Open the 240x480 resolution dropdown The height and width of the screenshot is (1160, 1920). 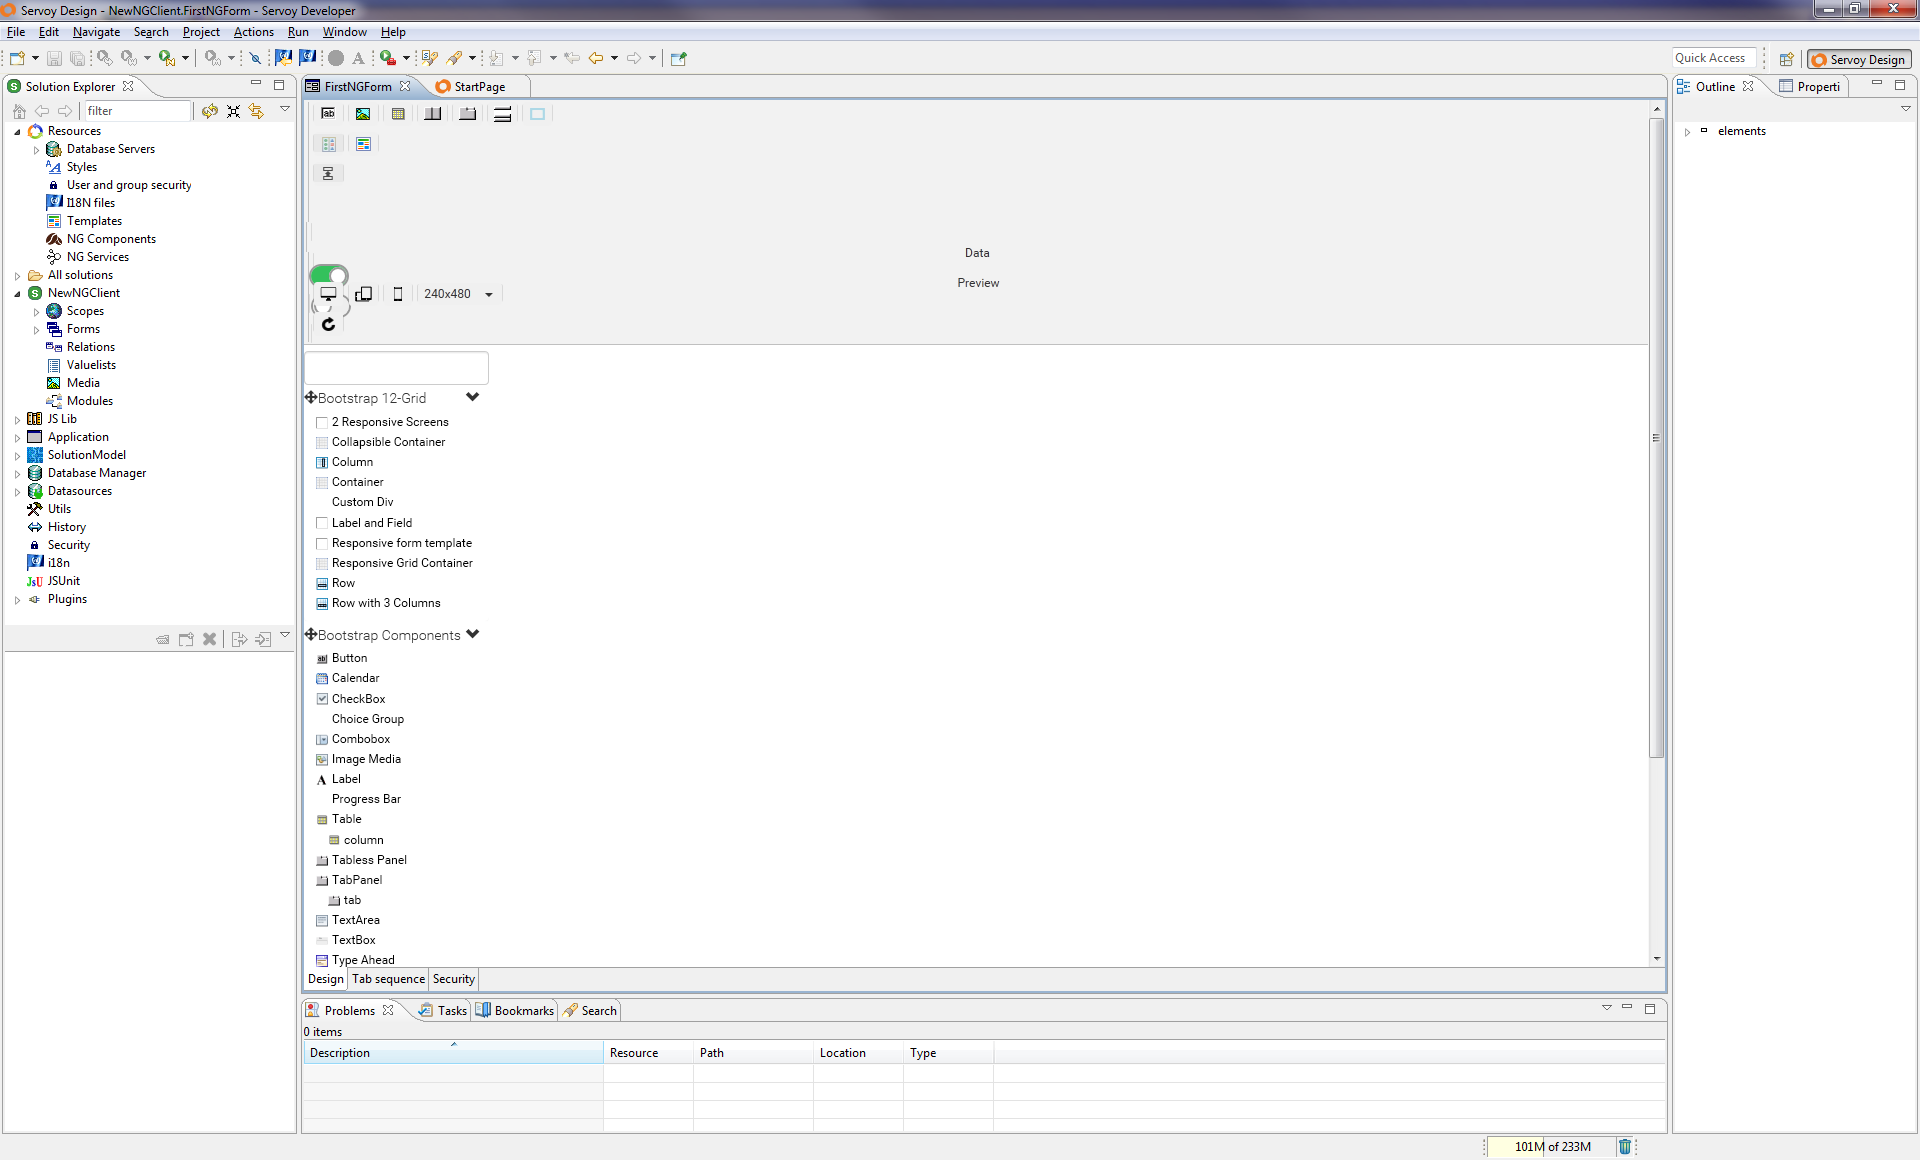488,293
